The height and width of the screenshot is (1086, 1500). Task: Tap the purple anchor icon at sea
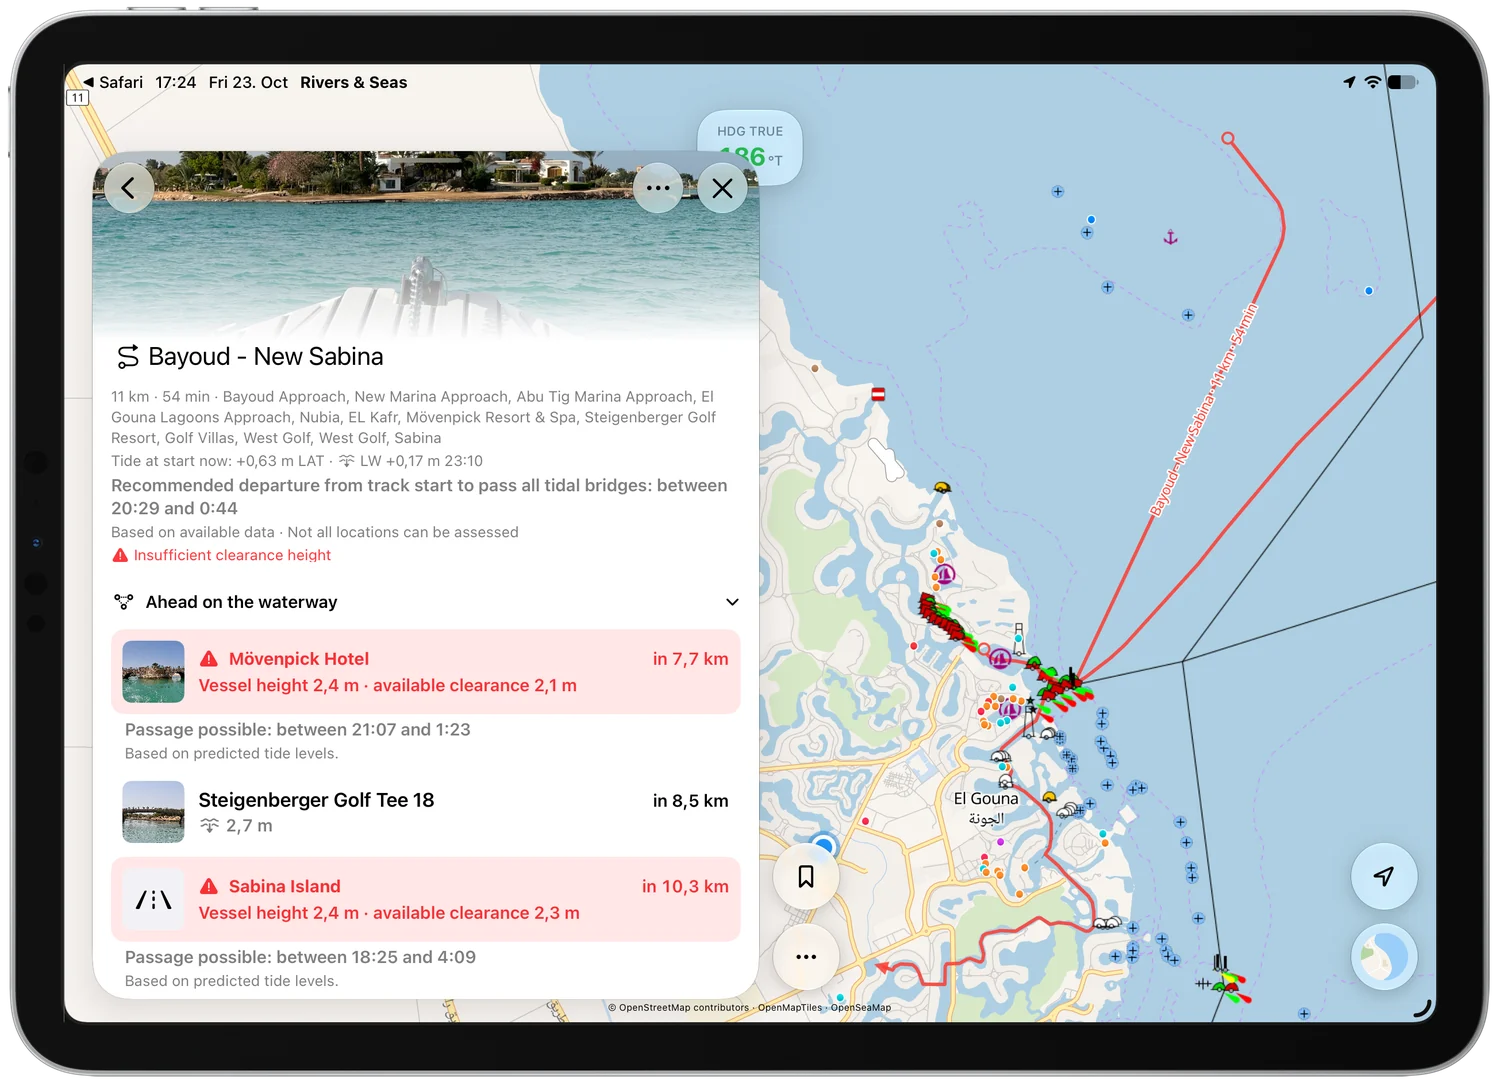click(x=1171, y=238)
